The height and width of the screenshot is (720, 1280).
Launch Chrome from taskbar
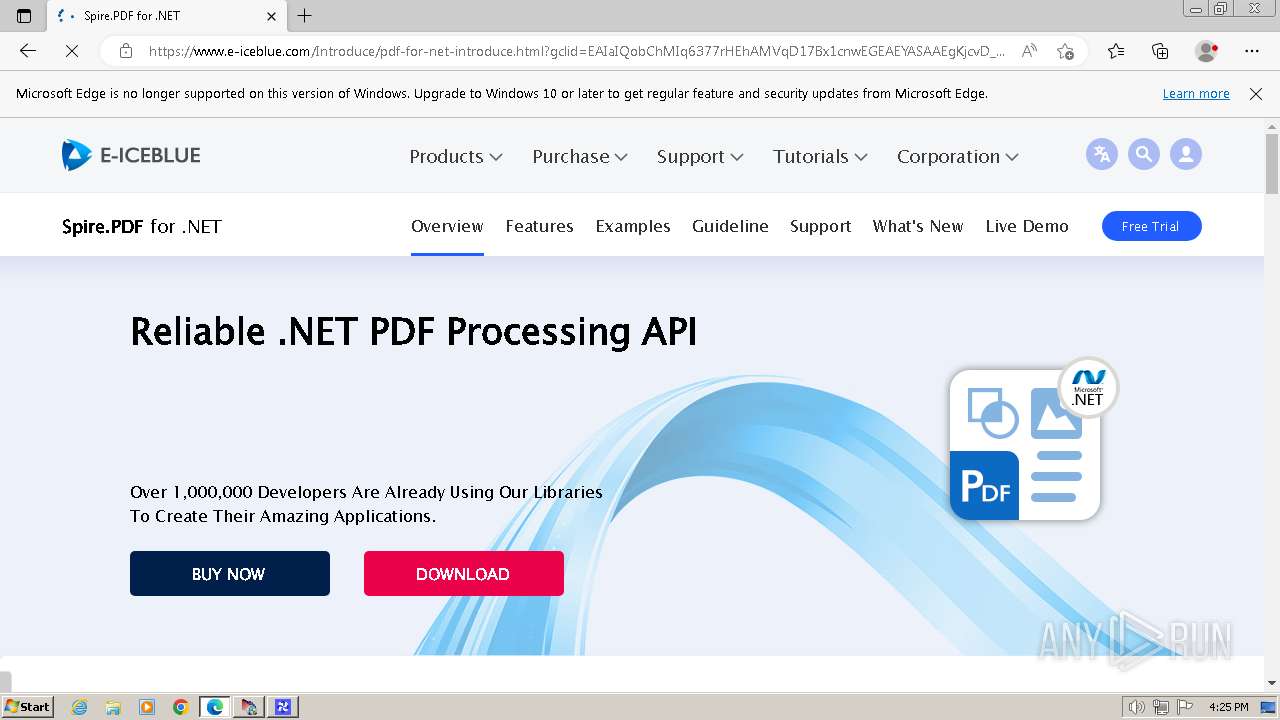(181, 707)
